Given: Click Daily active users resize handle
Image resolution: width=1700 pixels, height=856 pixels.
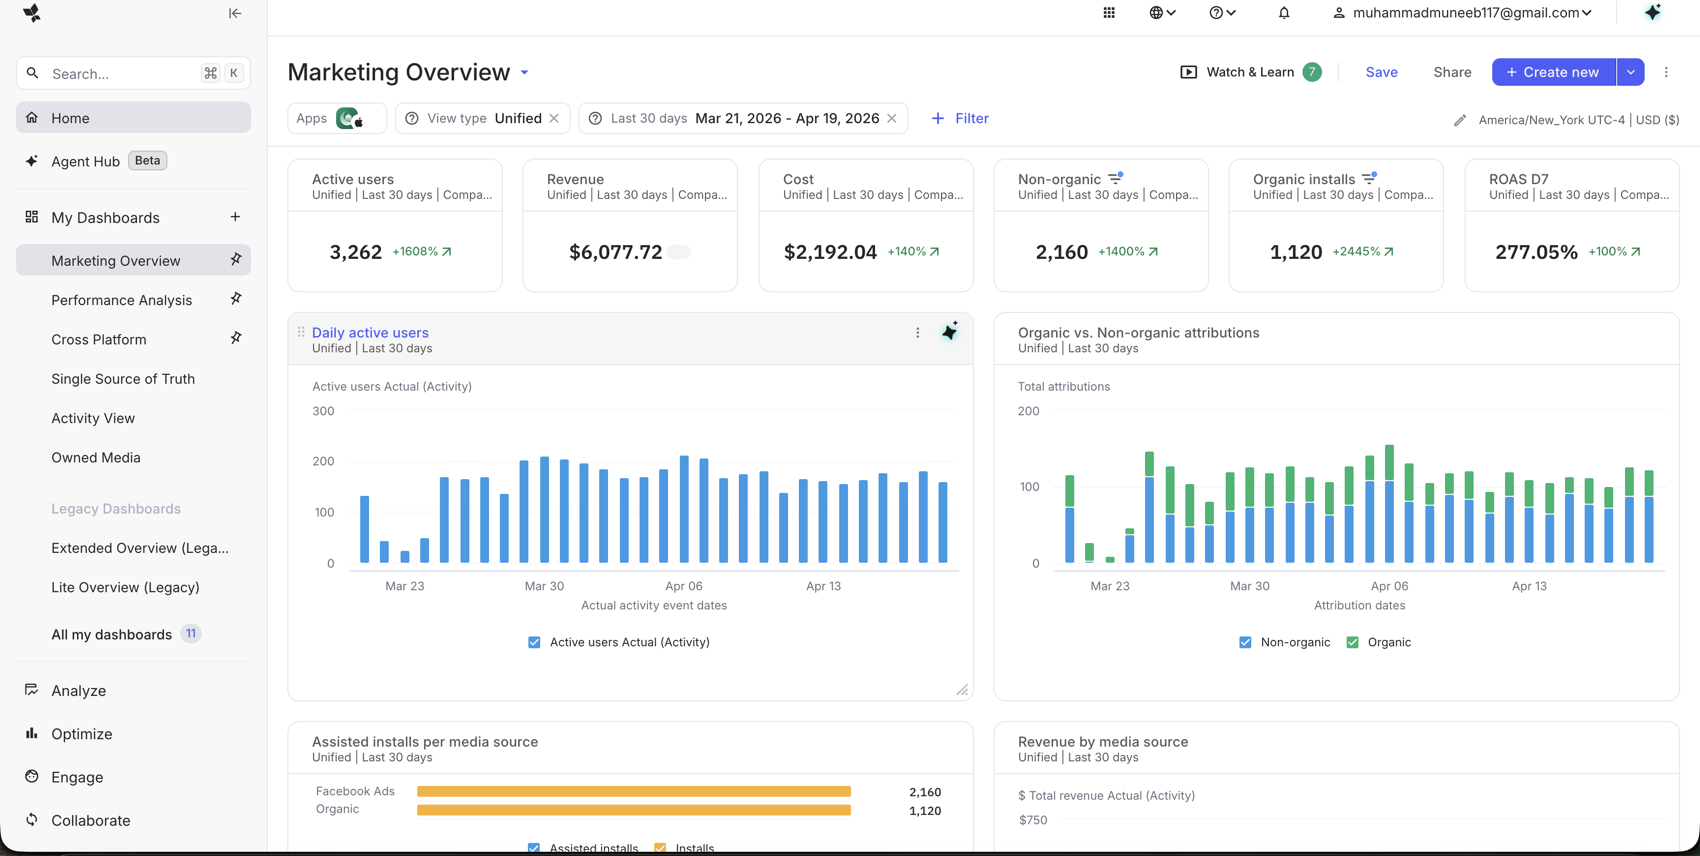Looking at the screenshot, I should point(962,690).
